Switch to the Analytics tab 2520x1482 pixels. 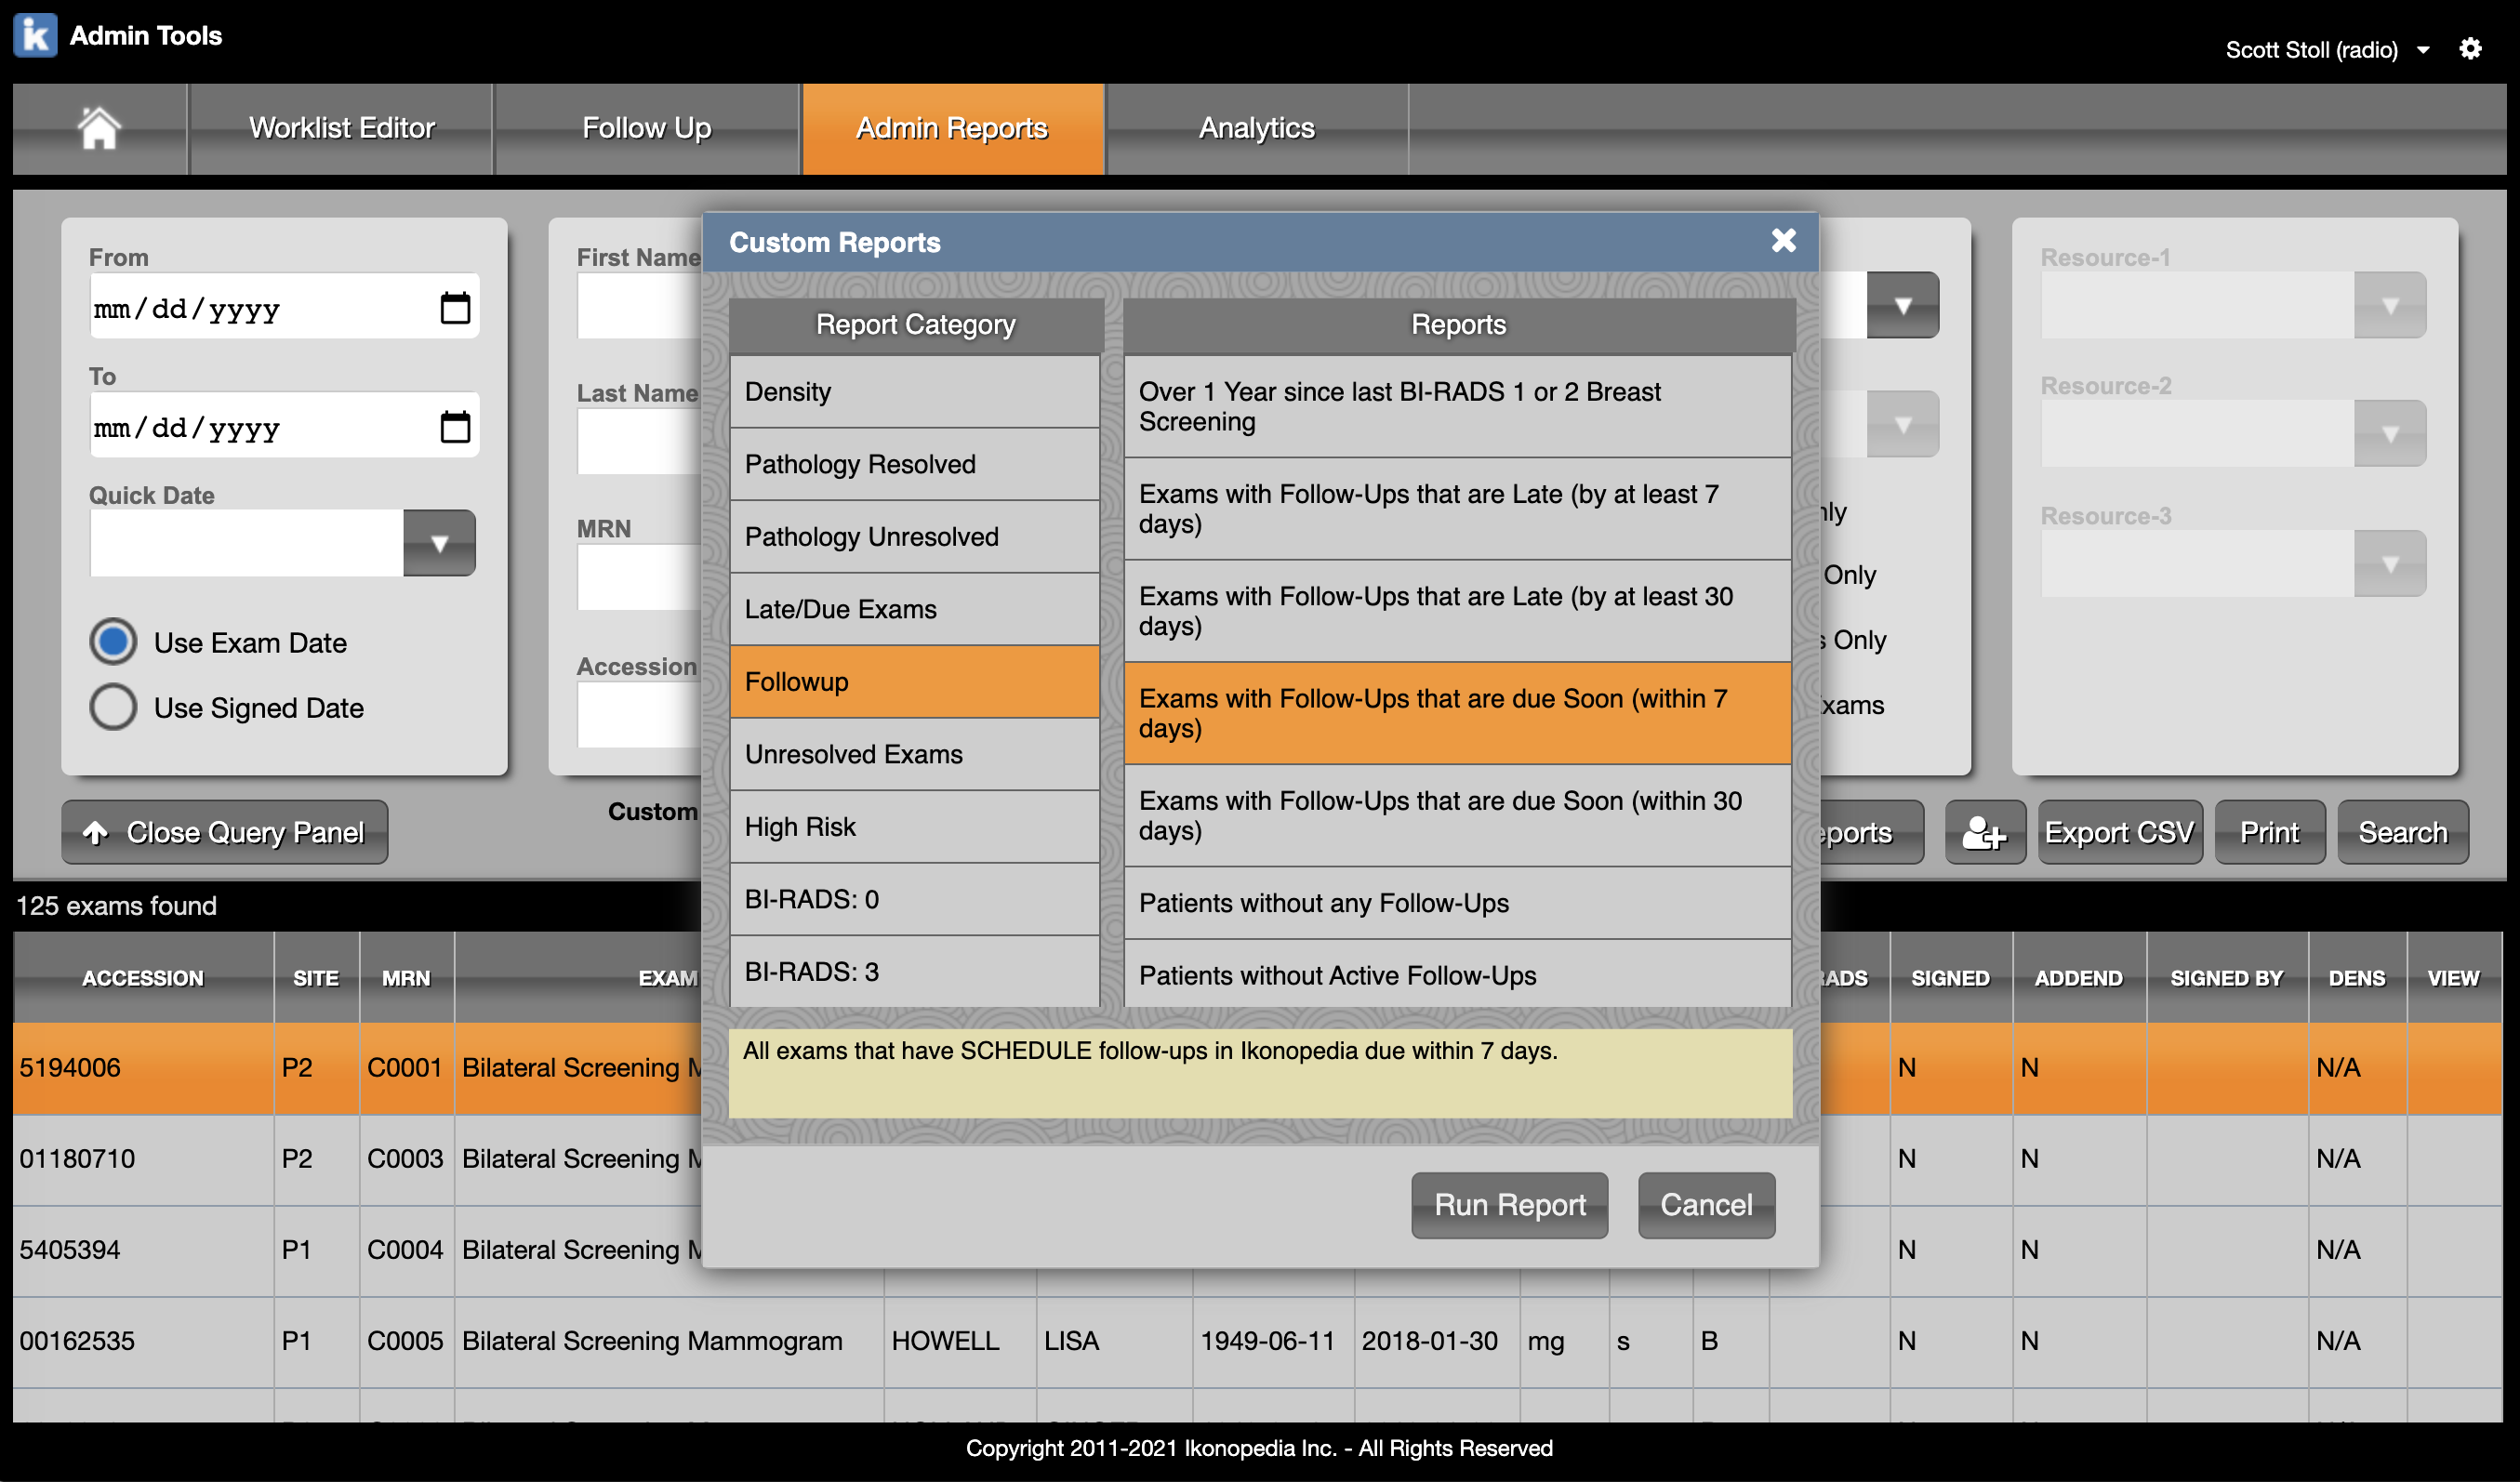(x=1256, y=128)
